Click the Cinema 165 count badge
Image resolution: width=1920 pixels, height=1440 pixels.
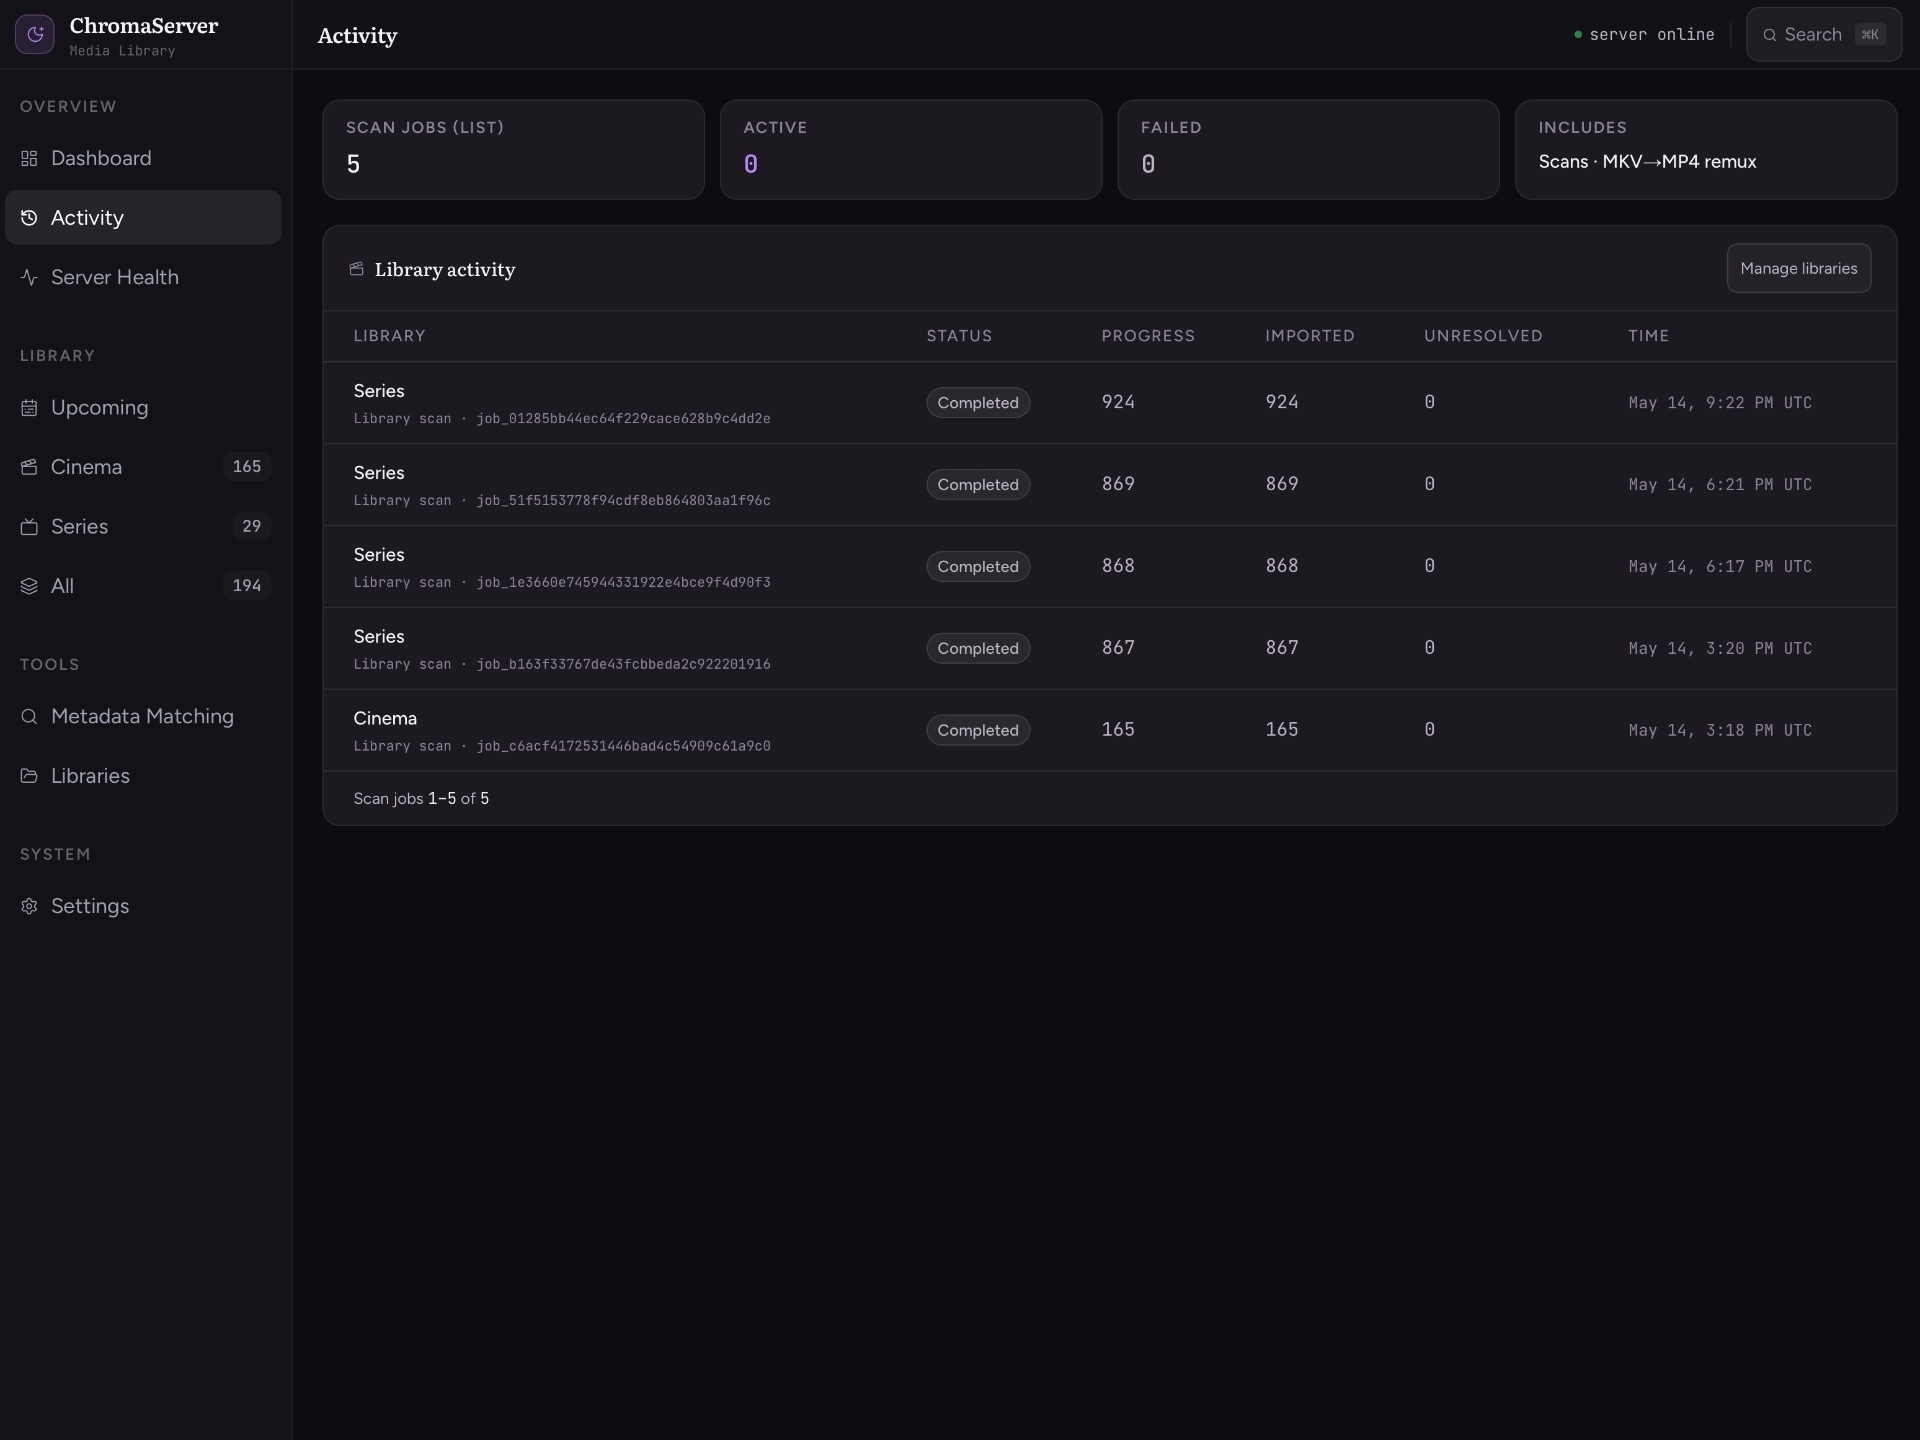(x=246, y=467)
